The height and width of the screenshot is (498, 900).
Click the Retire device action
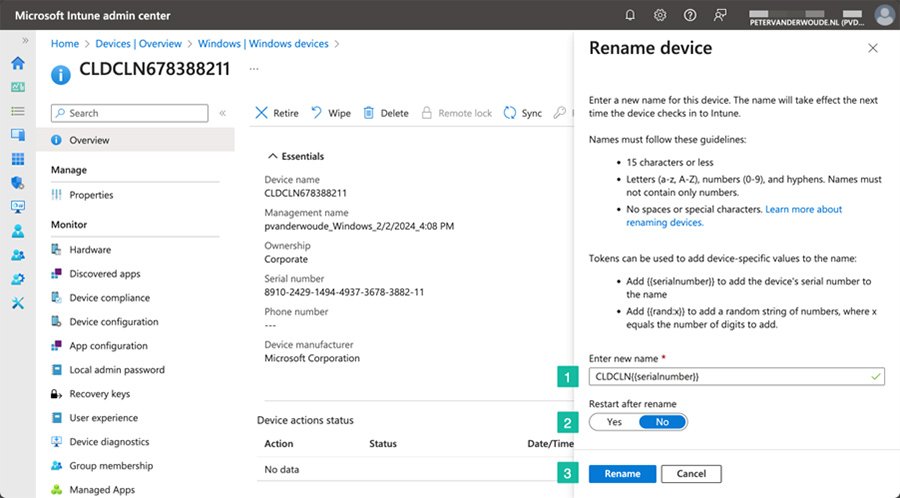click(277, 113)
